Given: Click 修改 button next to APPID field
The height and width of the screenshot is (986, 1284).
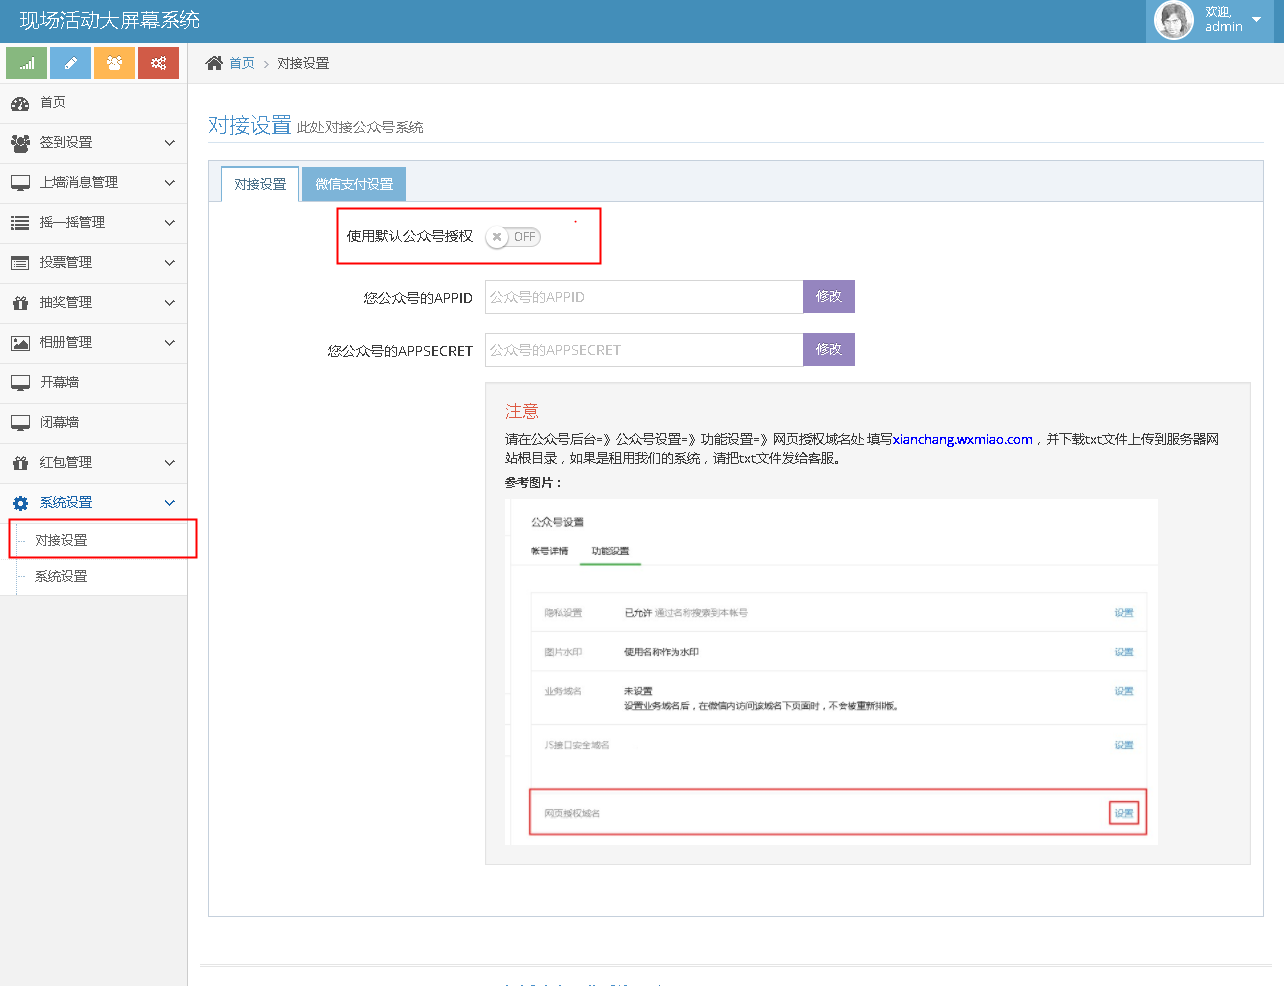Looking at the screenshot, I should 828,297.
